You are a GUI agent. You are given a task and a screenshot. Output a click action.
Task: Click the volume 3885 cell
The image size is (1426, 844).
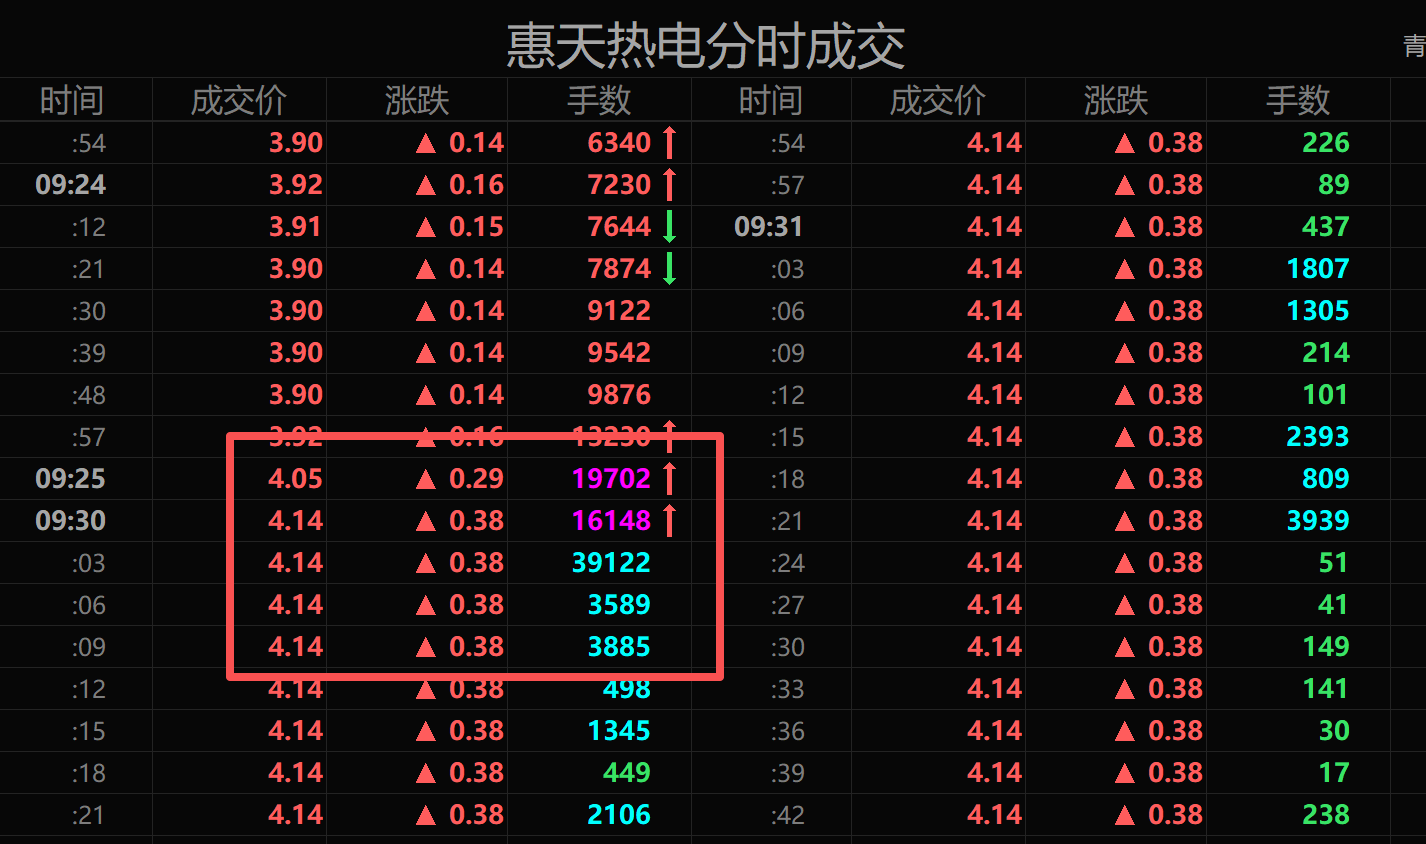tap(619, 647)
